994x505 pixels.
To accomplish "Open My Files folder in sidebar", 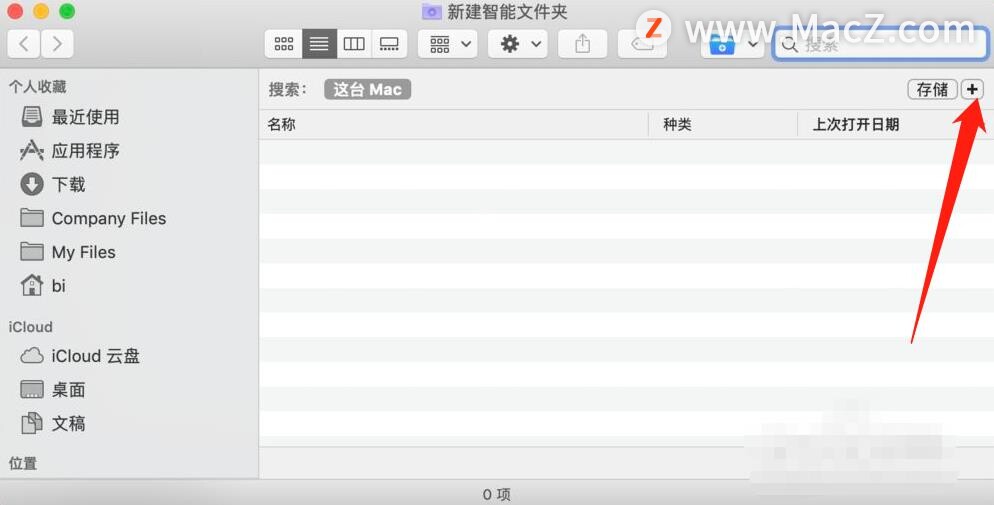I will tap(84, 252).
